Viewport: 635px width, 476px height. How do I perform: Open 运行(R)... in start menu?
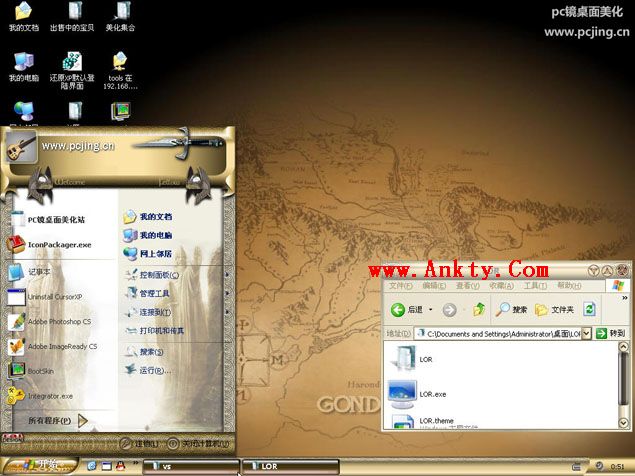point(148,370)
